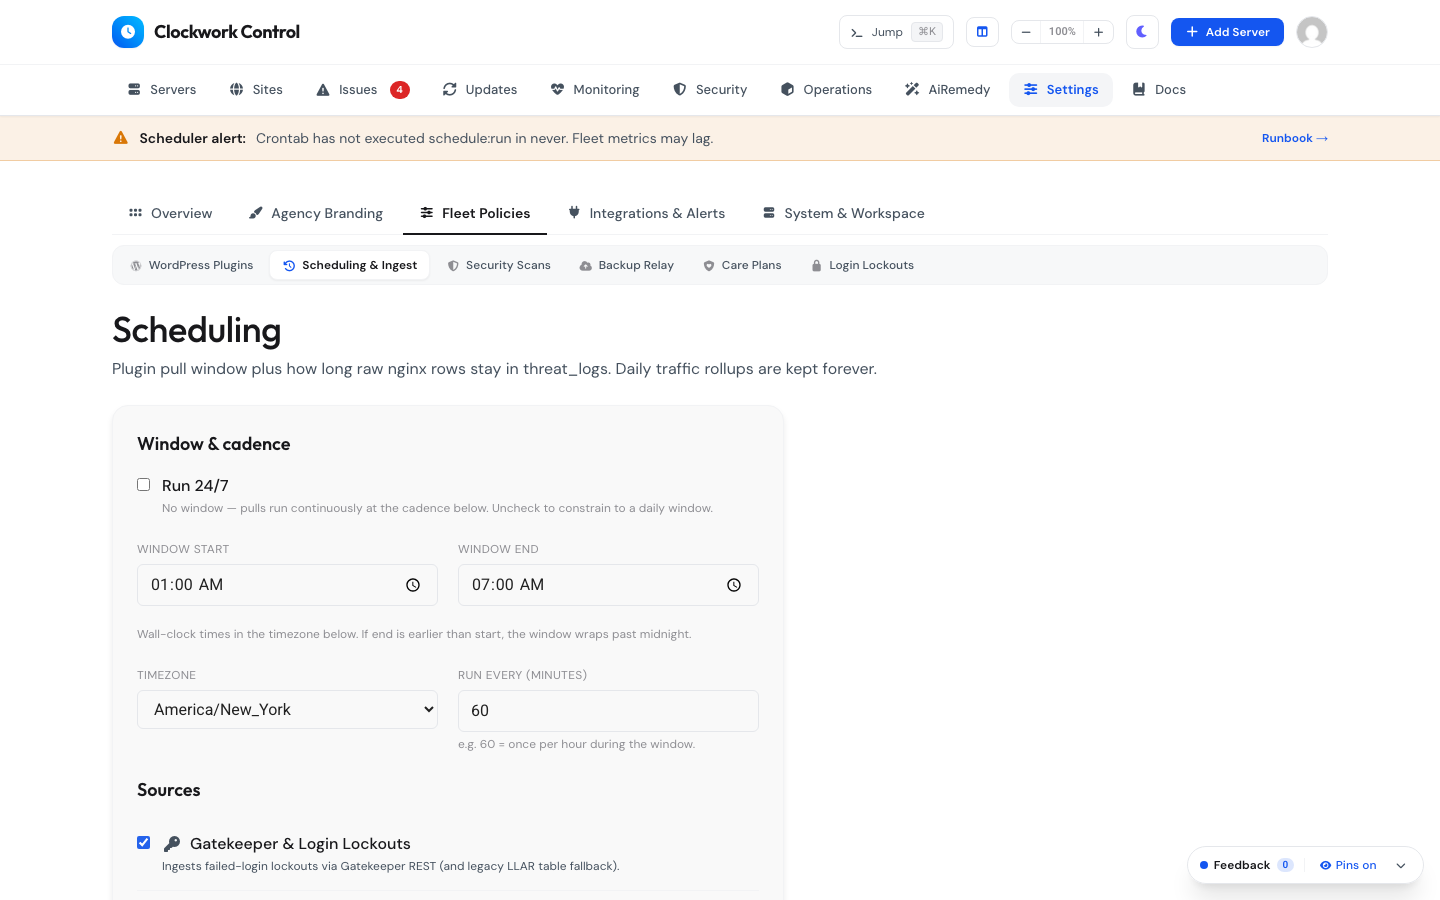Select the Login Lockouts sub-tab

click(862, 266)
